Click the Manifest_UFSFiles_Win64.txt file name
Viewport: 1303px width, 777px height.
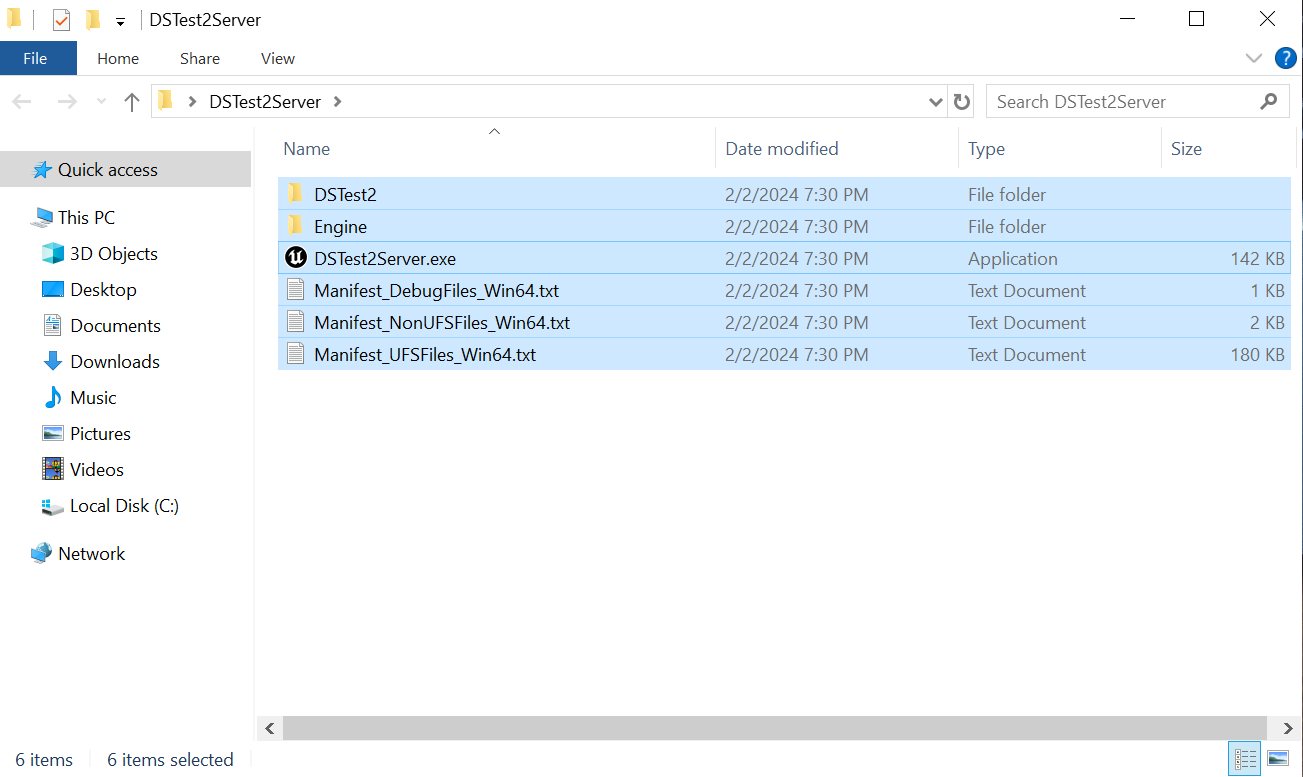tap(425, 355)
